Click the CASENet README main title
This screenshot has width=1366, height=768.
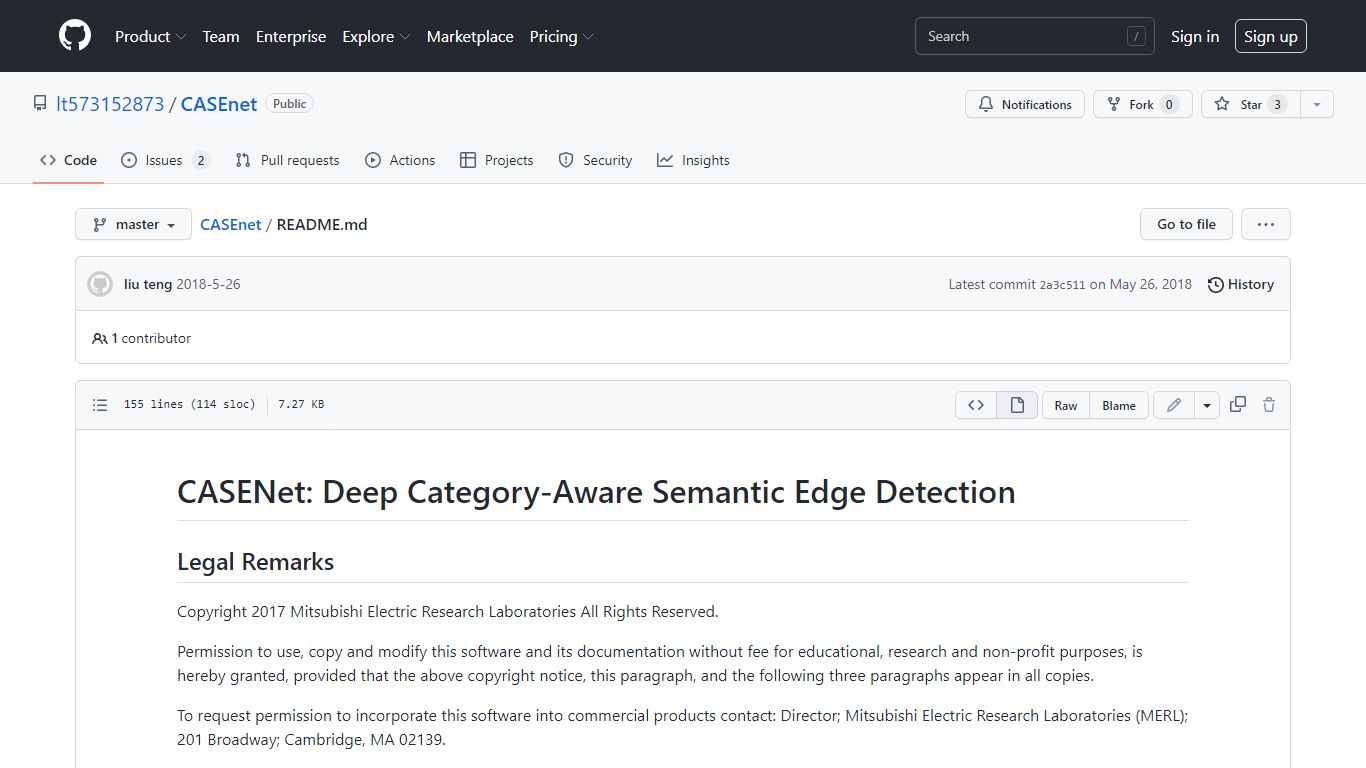pyautogui.click(x=596, y=492)
